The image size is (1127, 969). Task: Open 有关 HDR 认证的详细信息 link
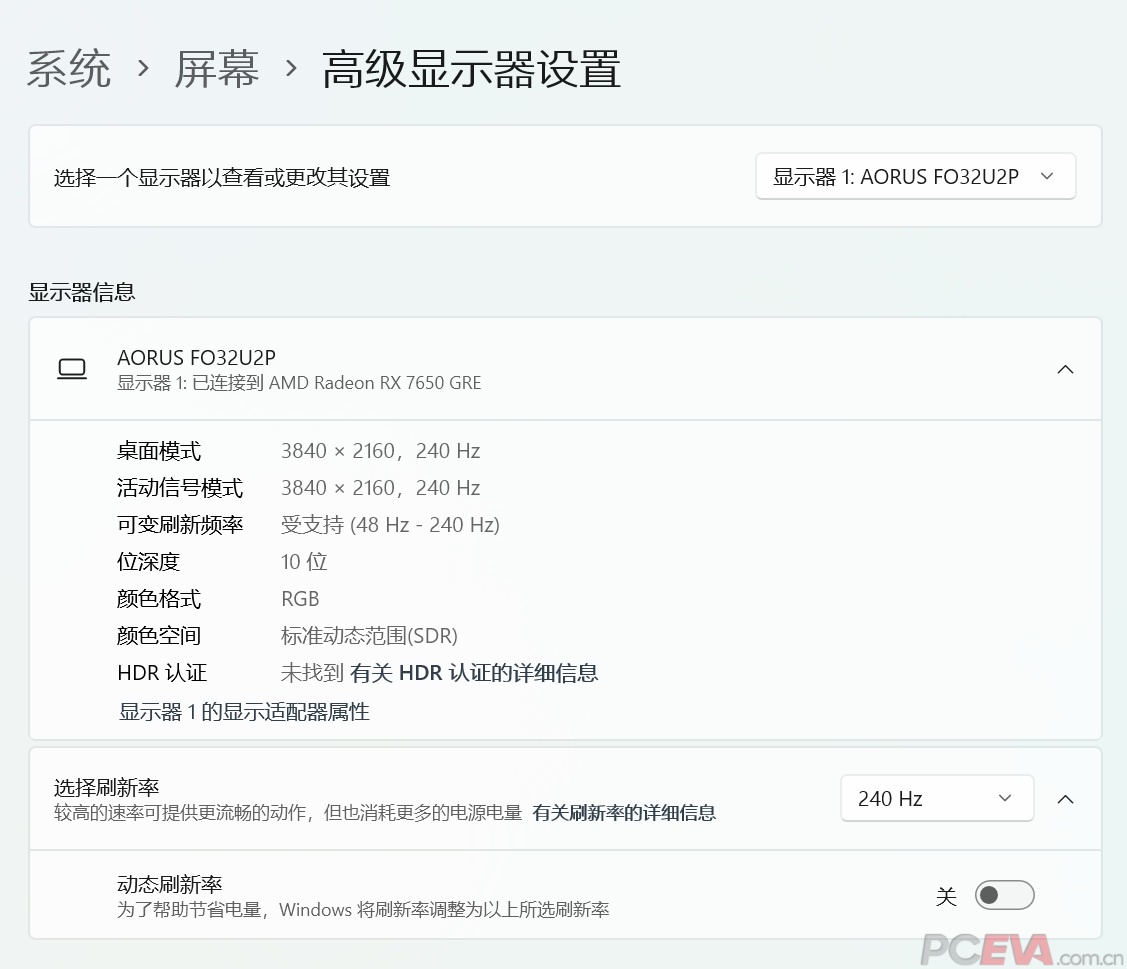pos(474,673)
